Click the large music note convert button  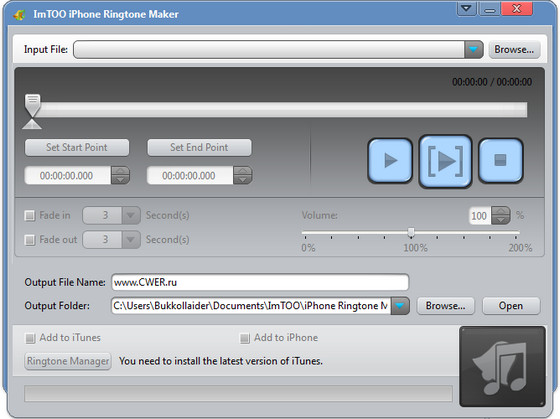point(502,366)
